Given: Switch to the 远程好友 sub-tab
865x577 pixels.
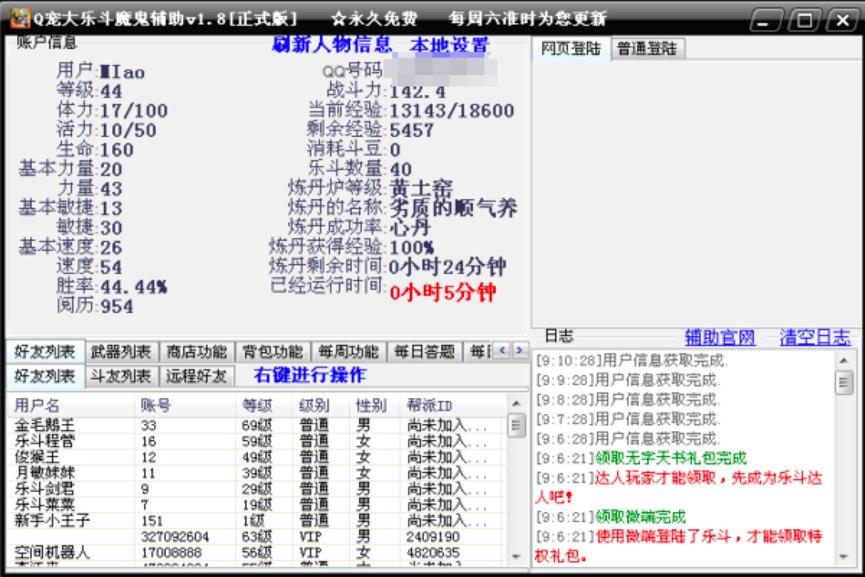Looking at the screenshot, I should click(197, 376).
